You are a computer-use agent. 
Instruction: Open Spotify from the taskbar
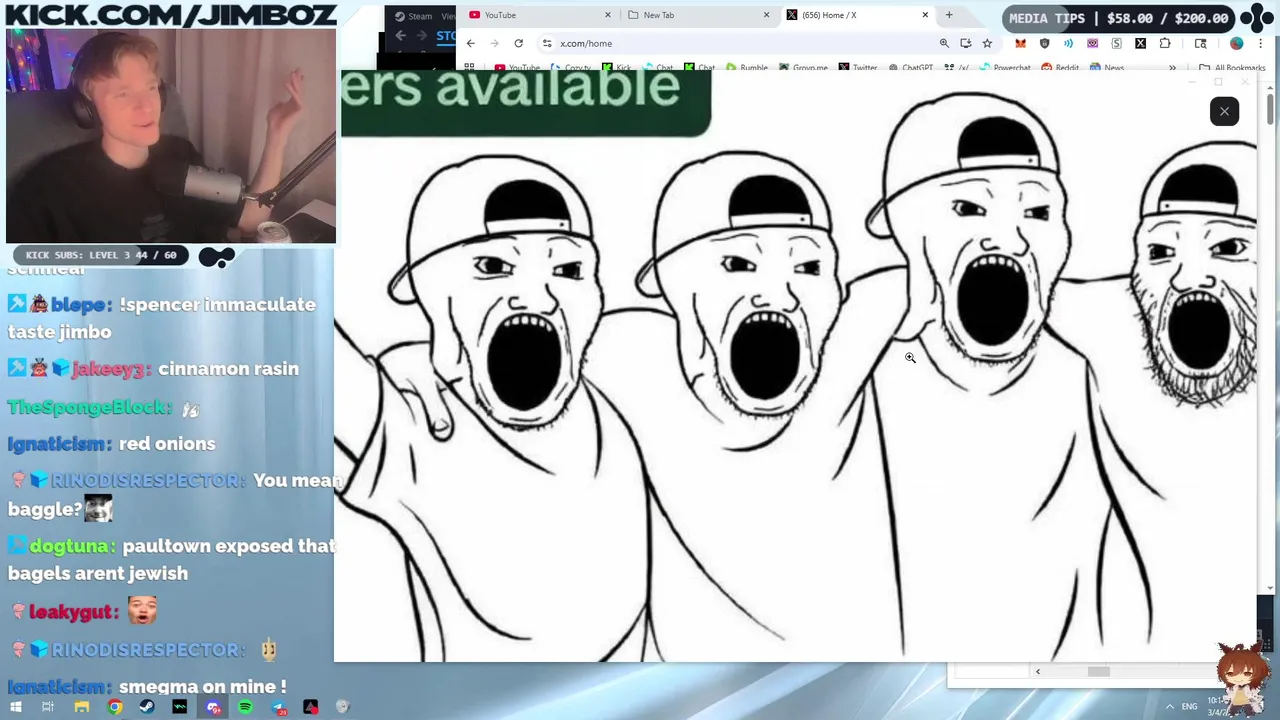(x=245, y=707)
